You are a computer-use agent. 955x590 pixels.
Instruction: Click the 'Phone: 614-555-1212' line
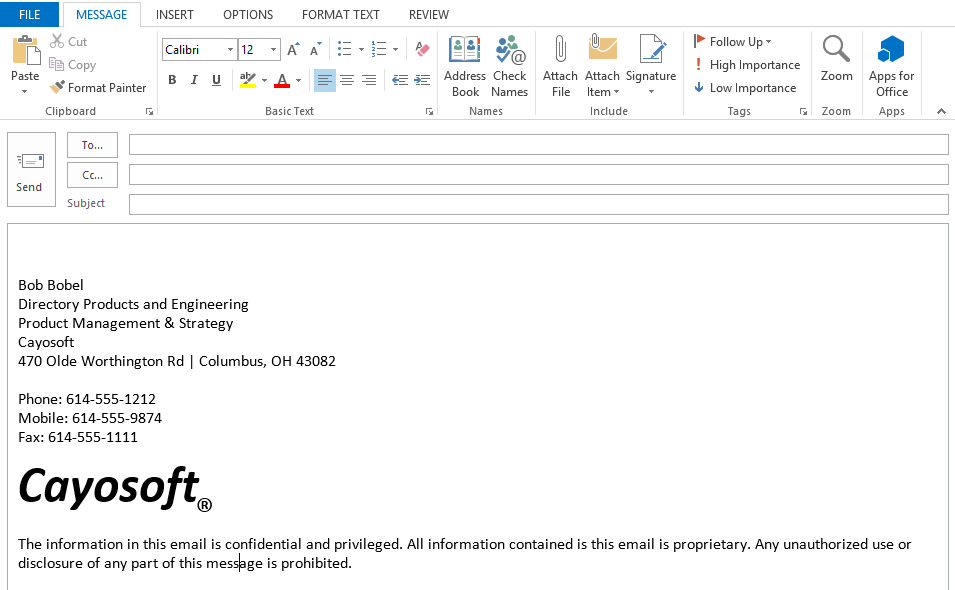point(87,399)
